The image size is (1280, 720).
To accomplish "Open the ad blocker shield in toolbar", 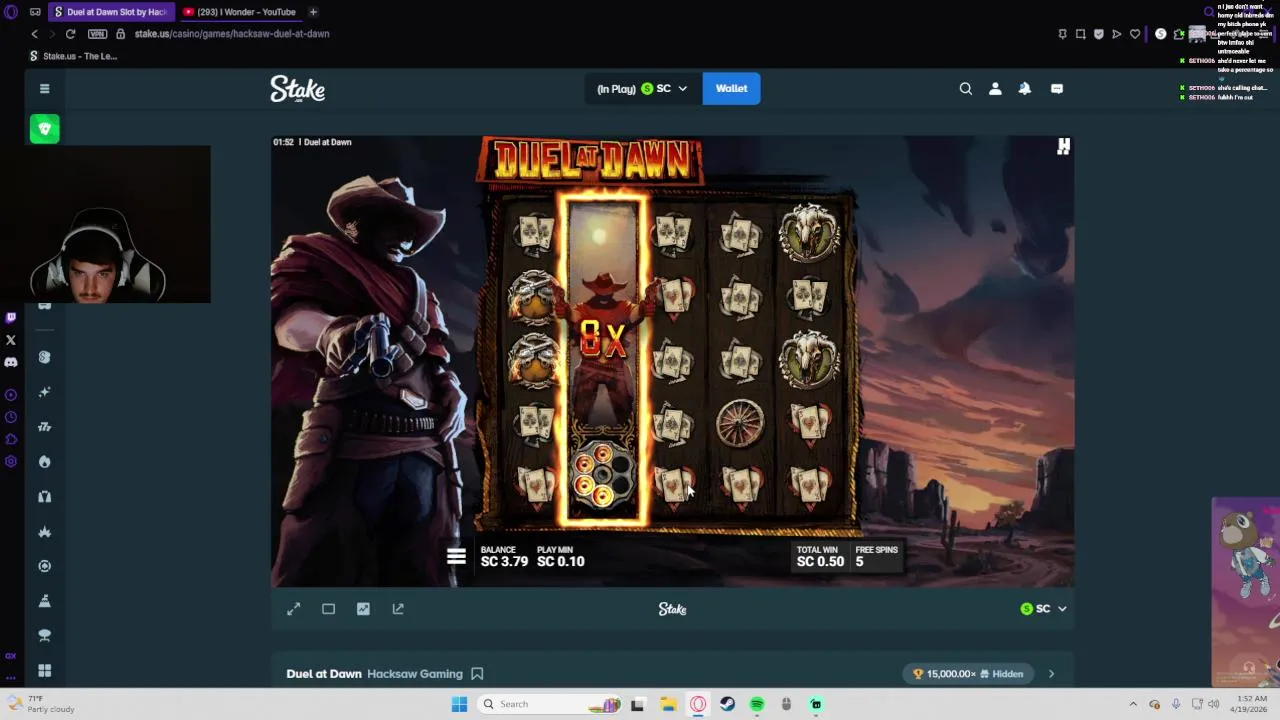I will (x=1098, y=34).
